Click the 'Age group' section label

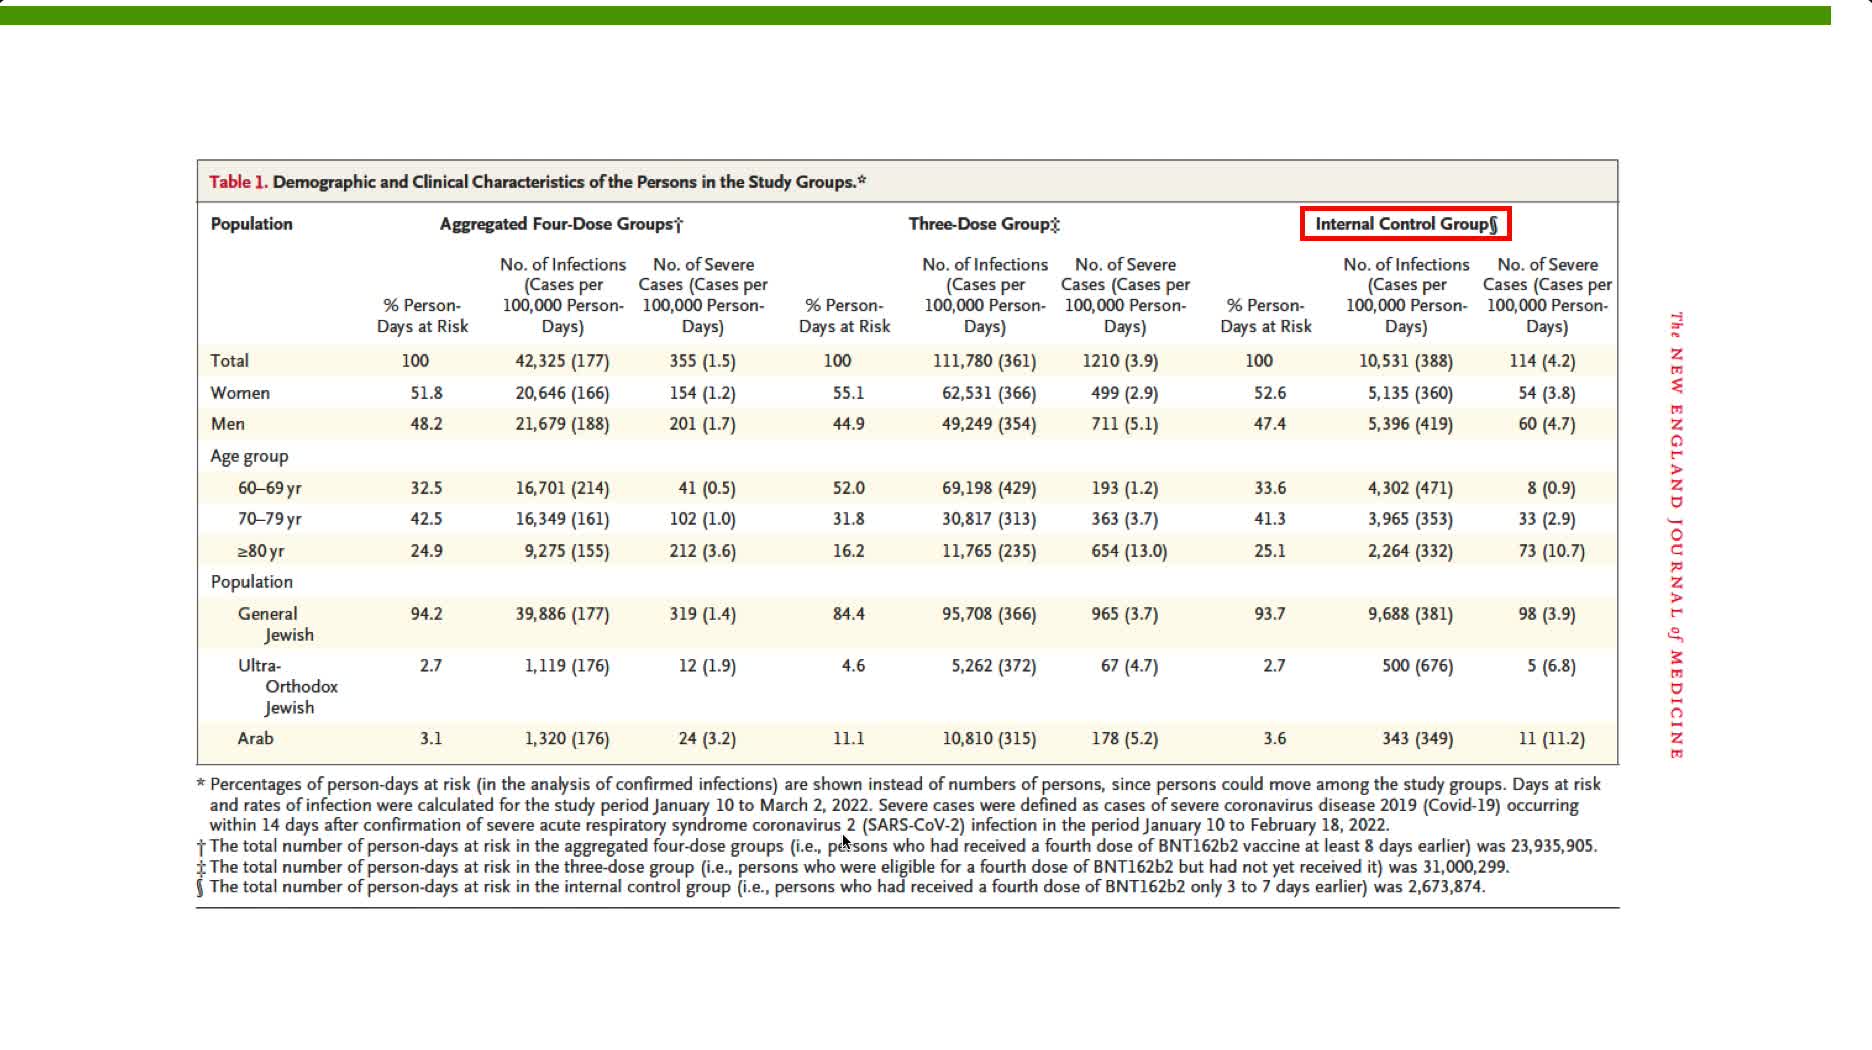(249, 456)
